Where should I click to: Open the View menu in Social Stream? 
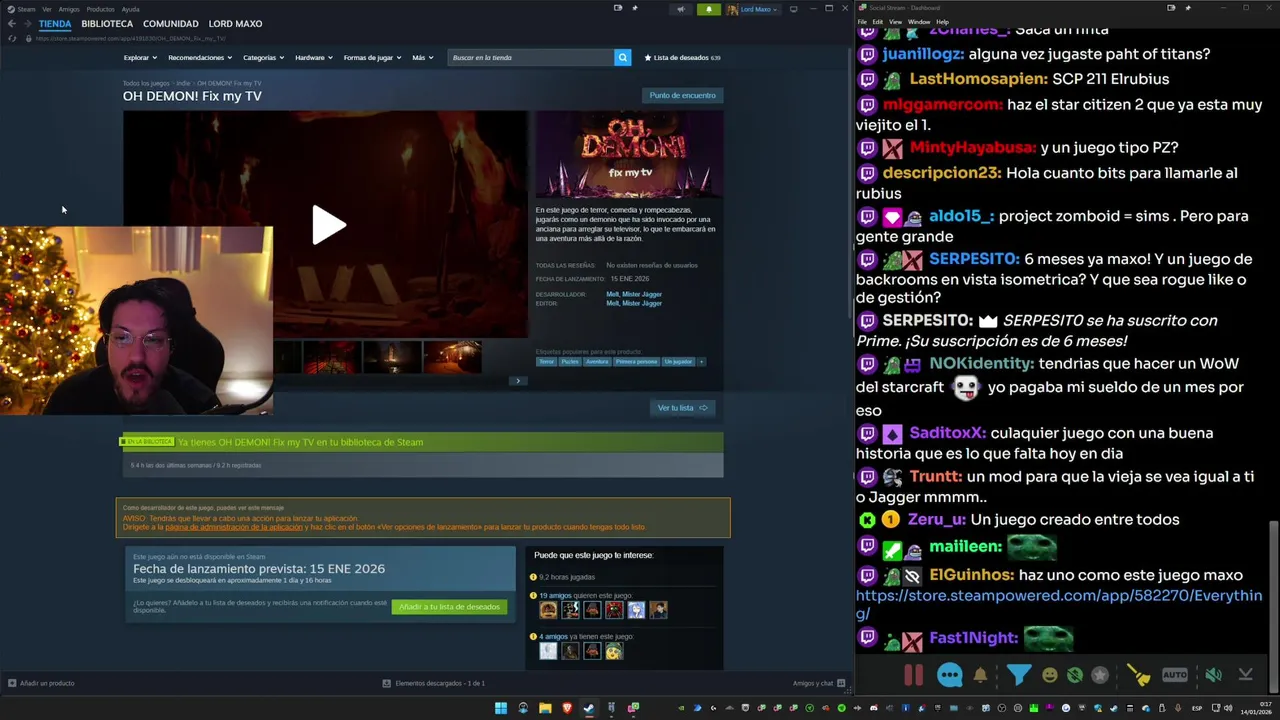tap(895, 21)
